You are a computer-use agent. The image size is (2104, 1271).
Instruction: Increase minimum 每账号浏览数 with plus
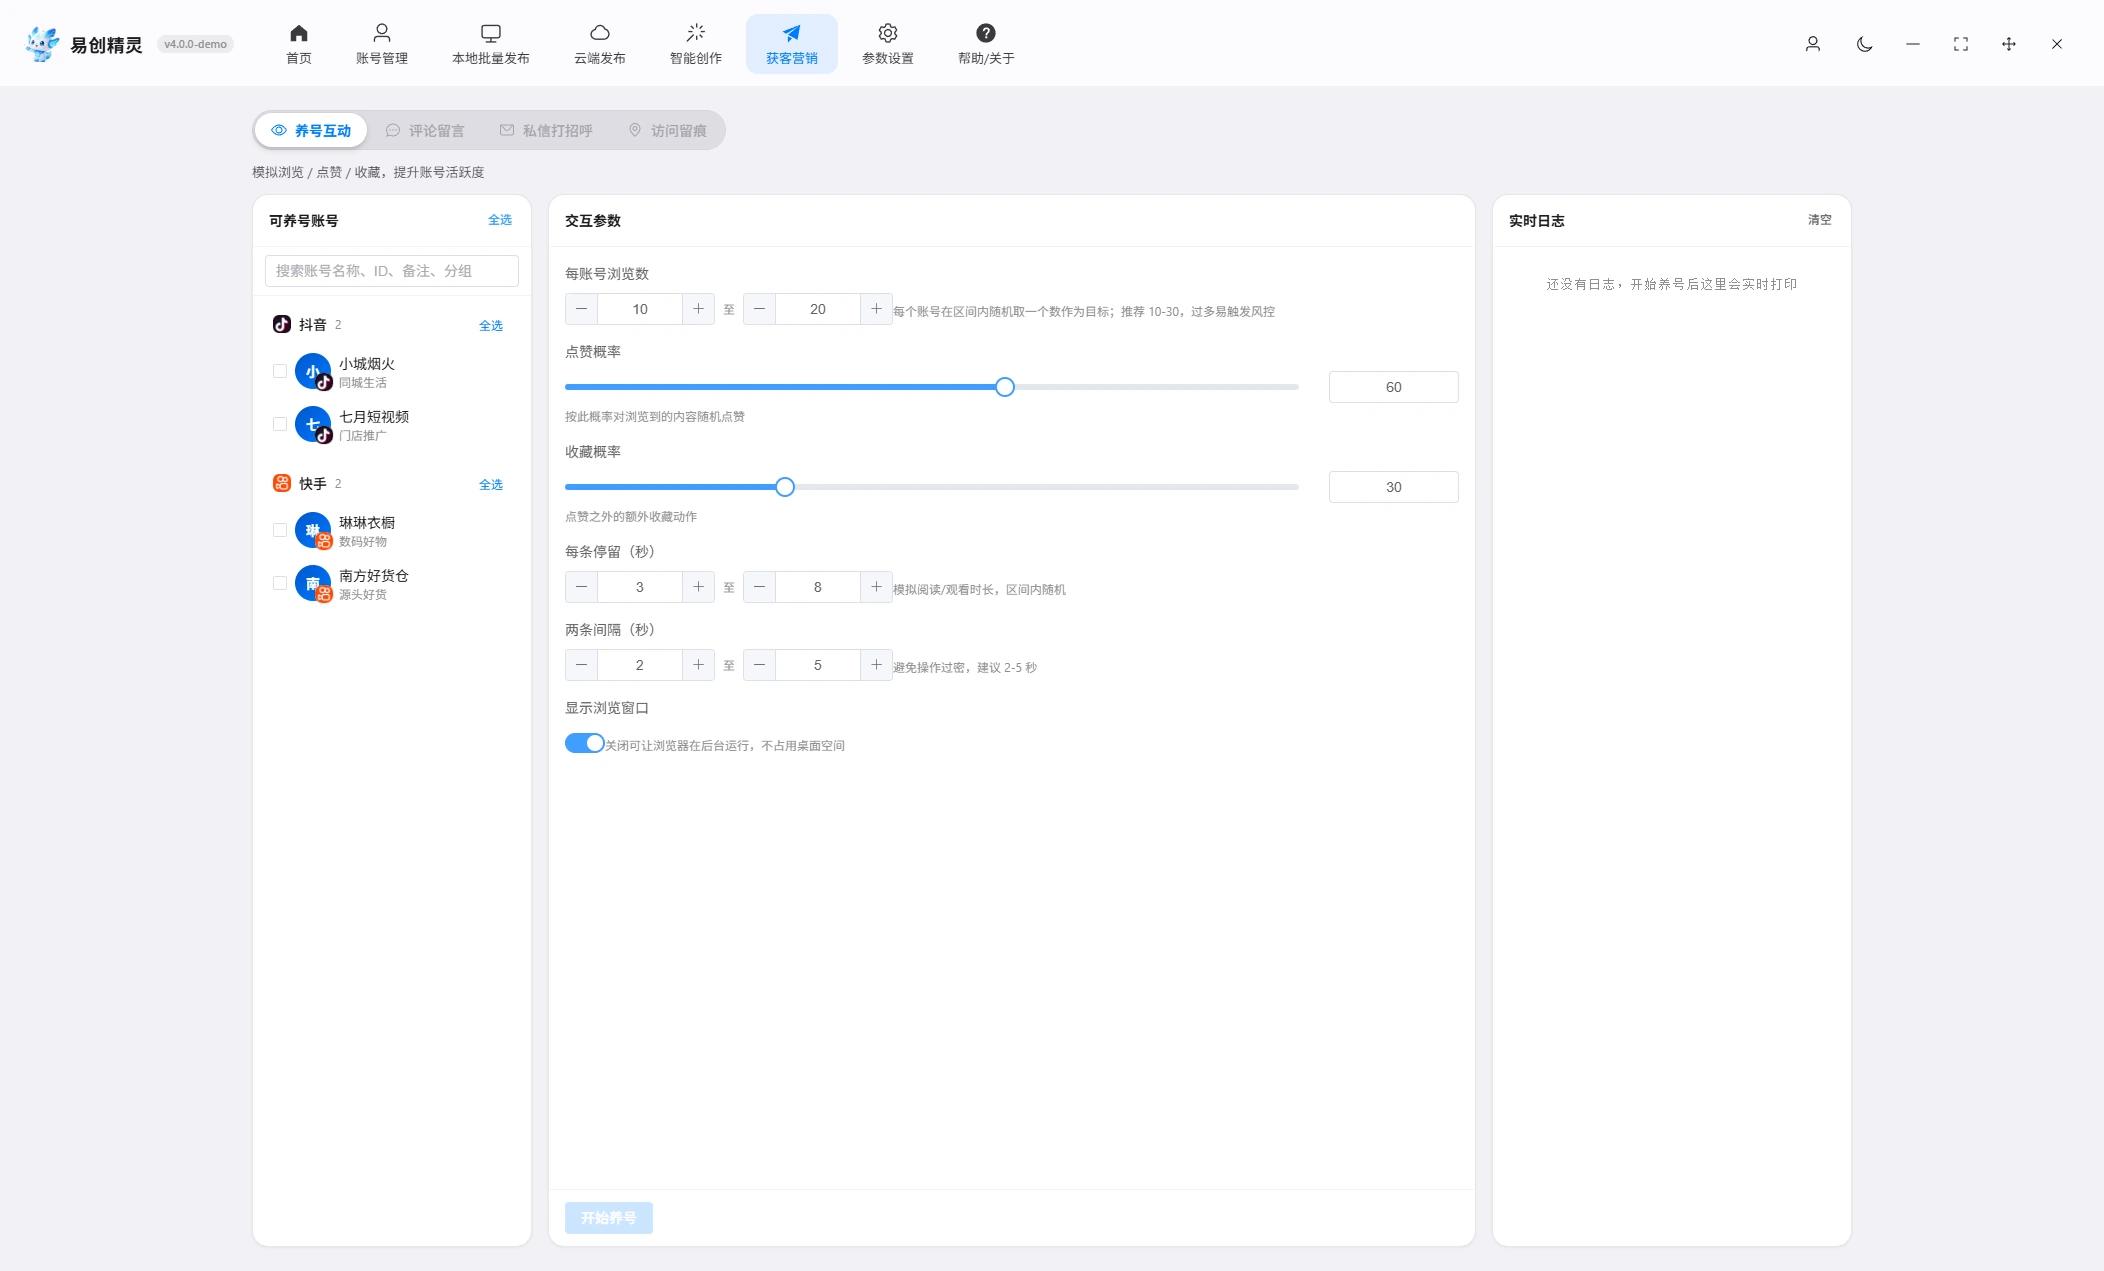tap(698, 309)
